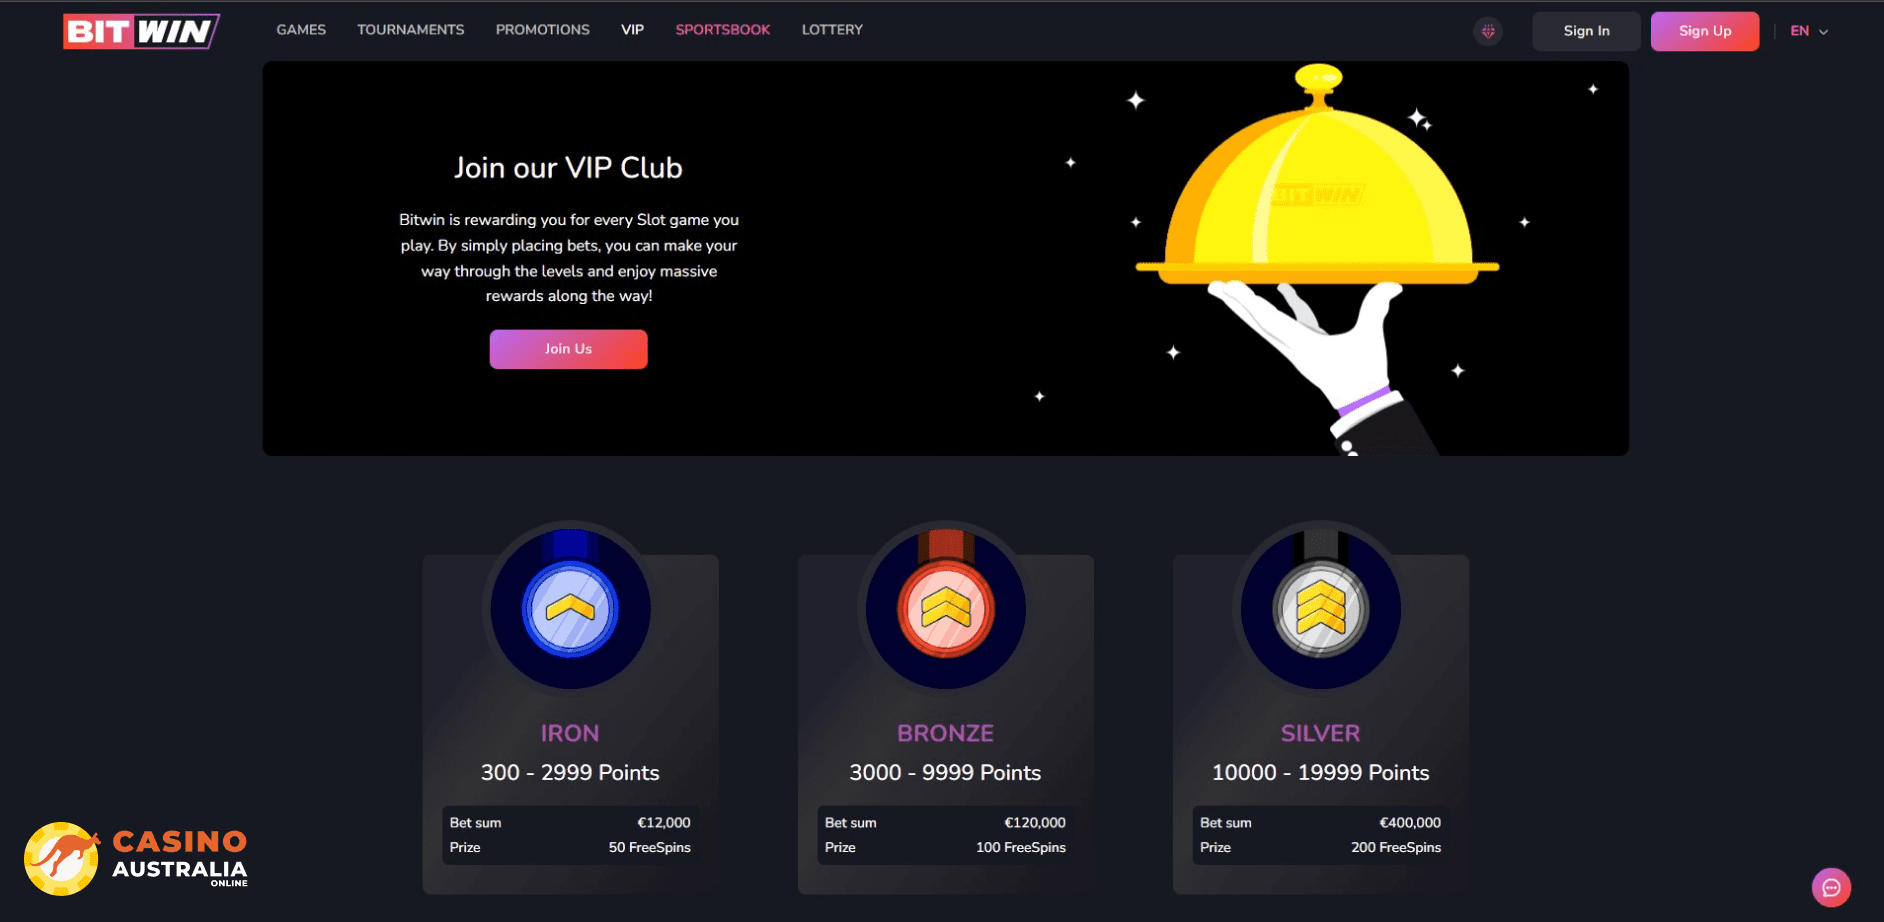Click the Sign Up button
The height and width of the screenshot is (922, 1884).
[x=1705, y=31]
